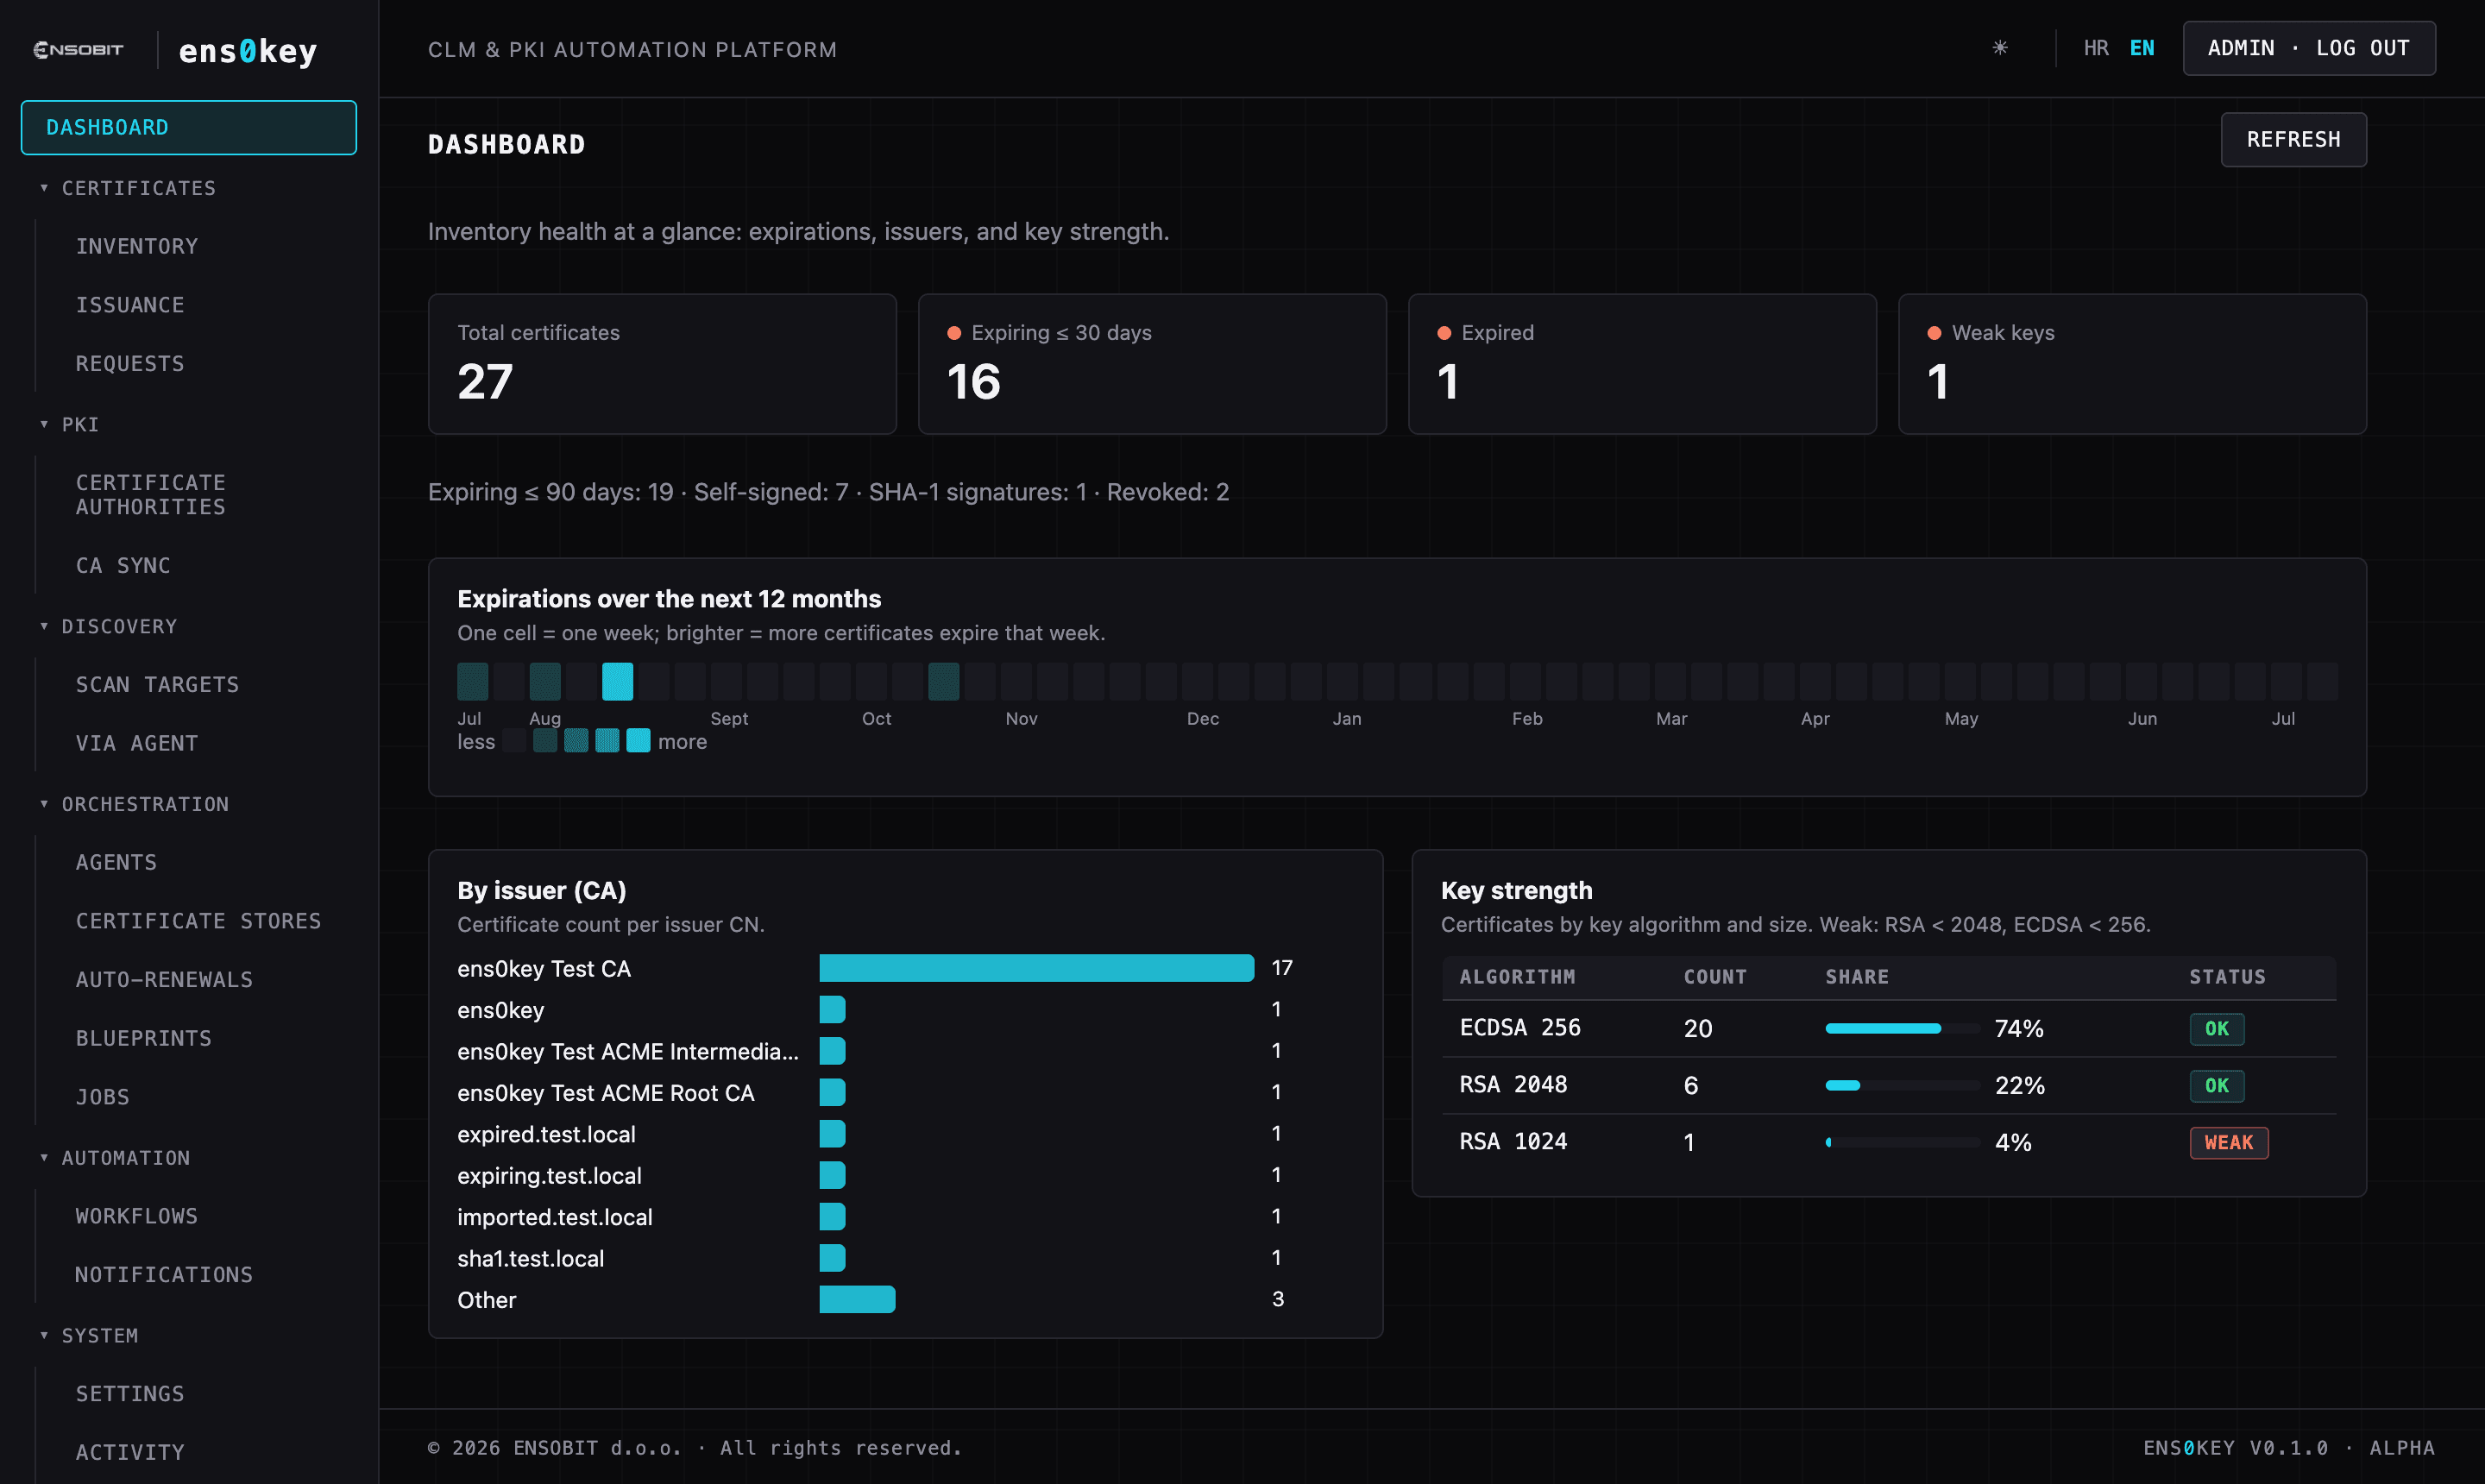
Task: Open Notifications page
Action: [x=164, y=1275]
